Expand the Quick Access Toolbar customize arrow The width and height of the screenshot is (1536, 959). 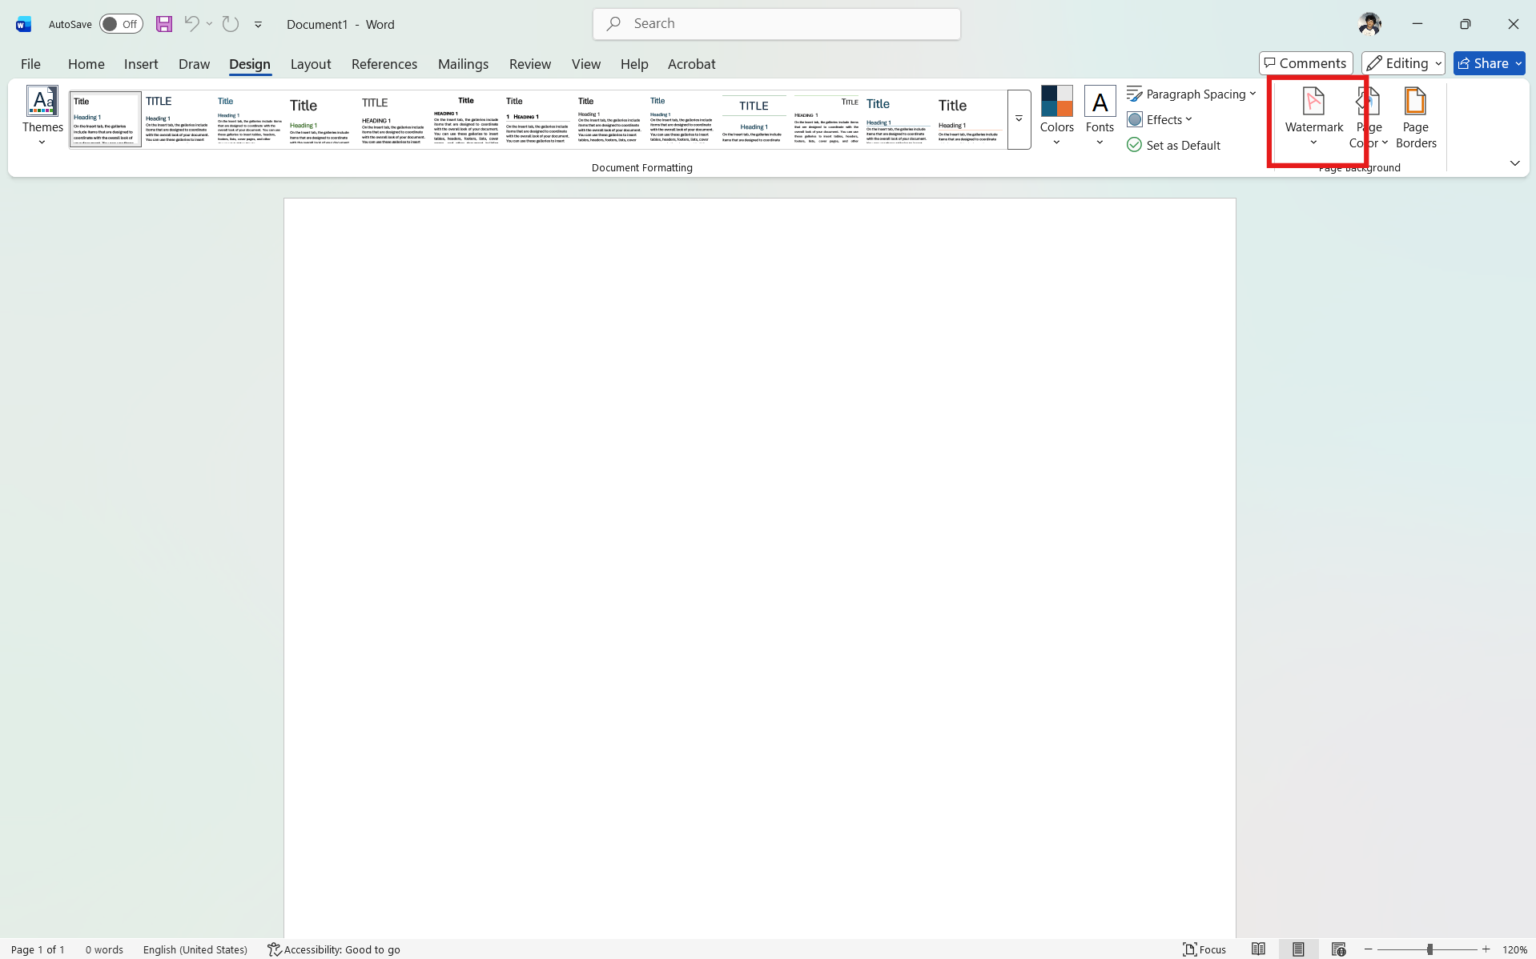click(x=258, y=24)
